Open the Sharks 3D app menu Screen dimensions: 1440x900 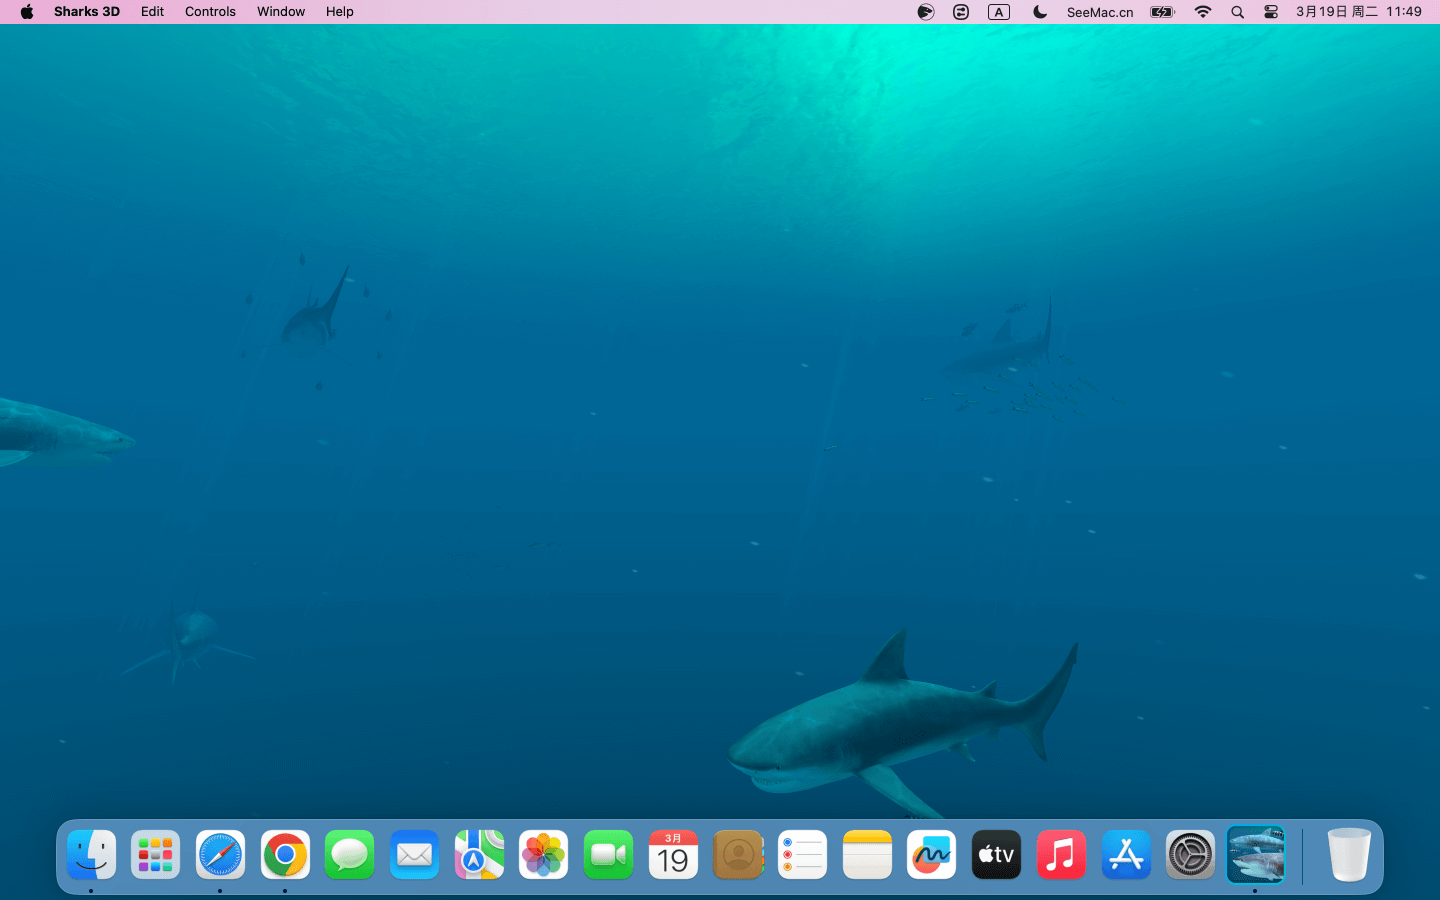coord(86,12)
